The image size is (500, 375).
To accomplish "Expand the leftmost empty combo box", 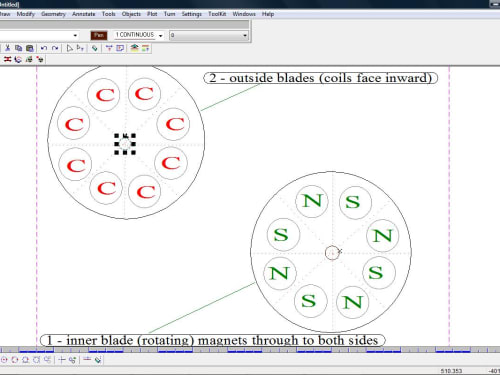I will (75, 35).
